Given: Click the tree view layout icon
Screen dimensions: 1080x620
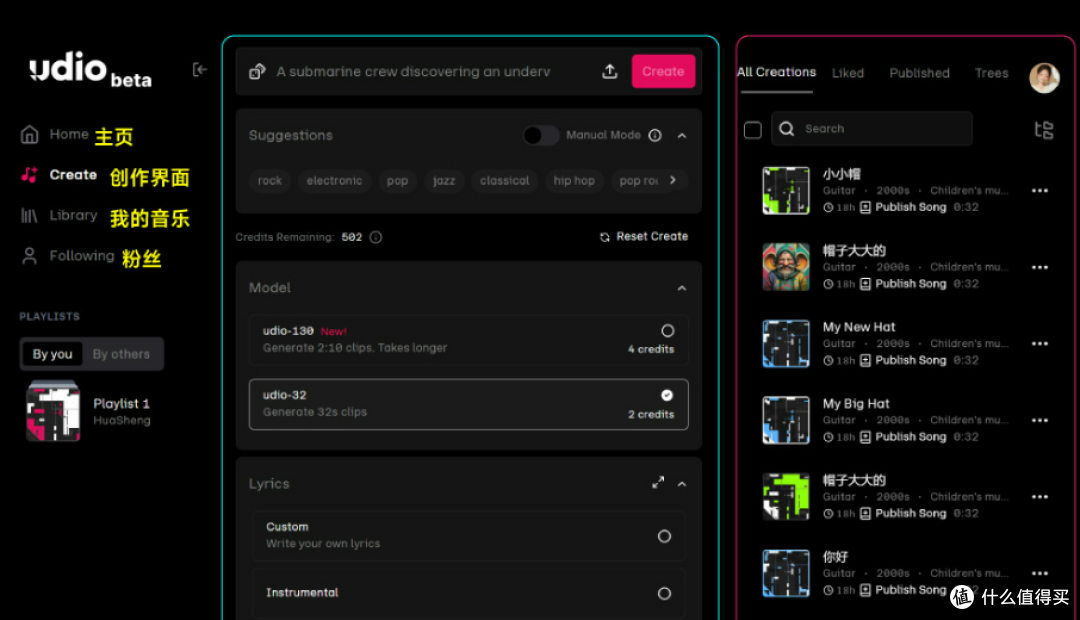Looking at the screenshot, I should pyautogui.click(x=1044, y=130).
